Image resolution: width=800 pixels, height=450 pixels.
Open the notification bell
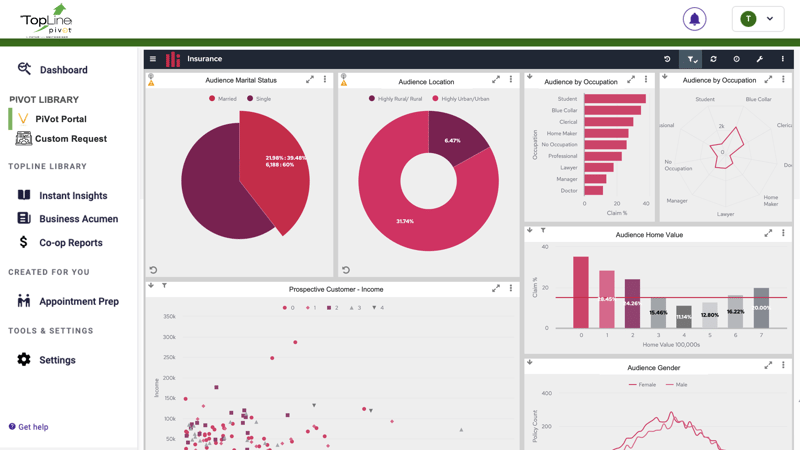[x=694, y=19]
